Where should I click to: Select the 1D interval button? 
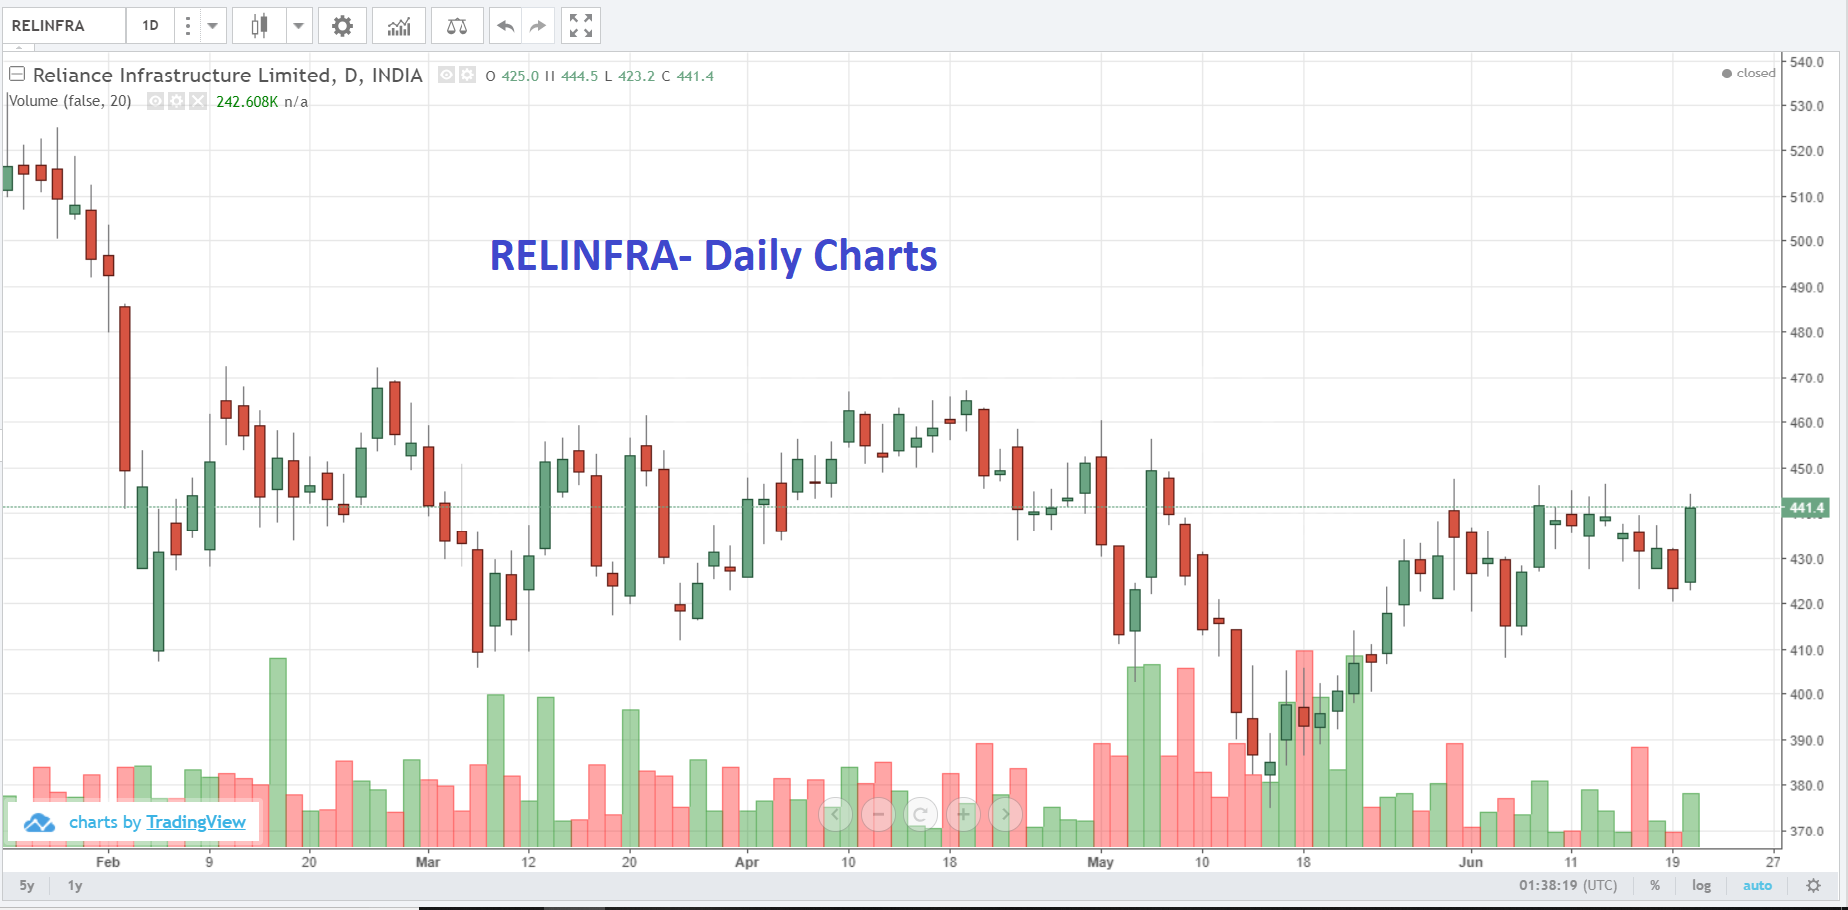(x=150, y=26)
